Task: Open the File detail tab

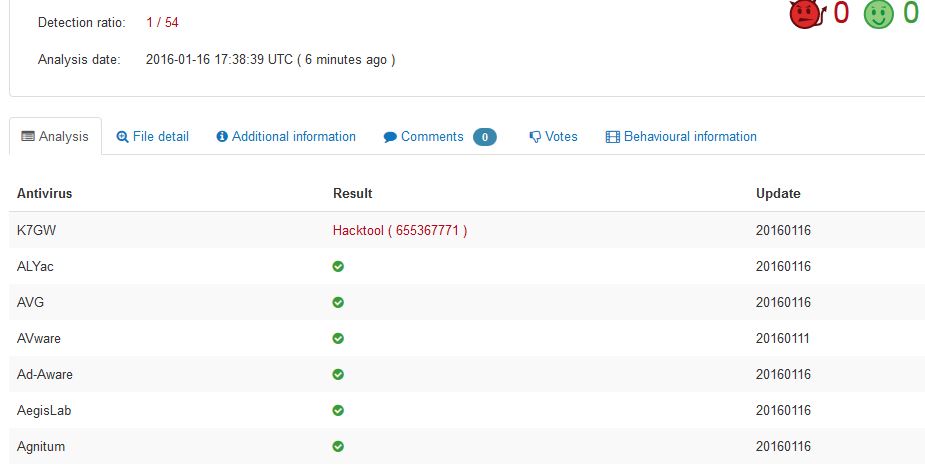Action: point(153,136)
